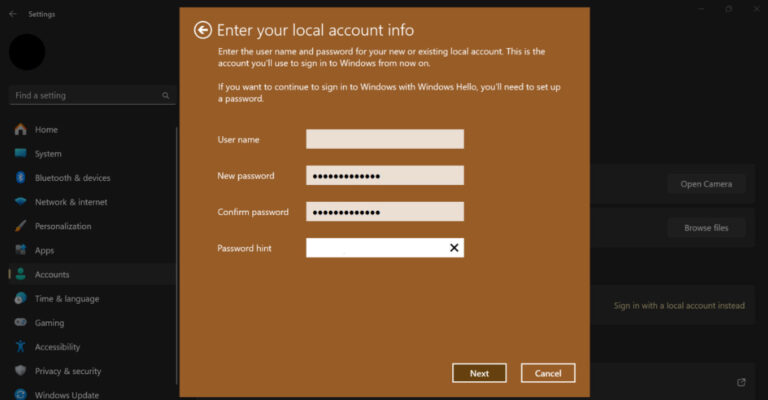Click the Accounts person icon
The image size is (768, 400).
tap(21, 274)
